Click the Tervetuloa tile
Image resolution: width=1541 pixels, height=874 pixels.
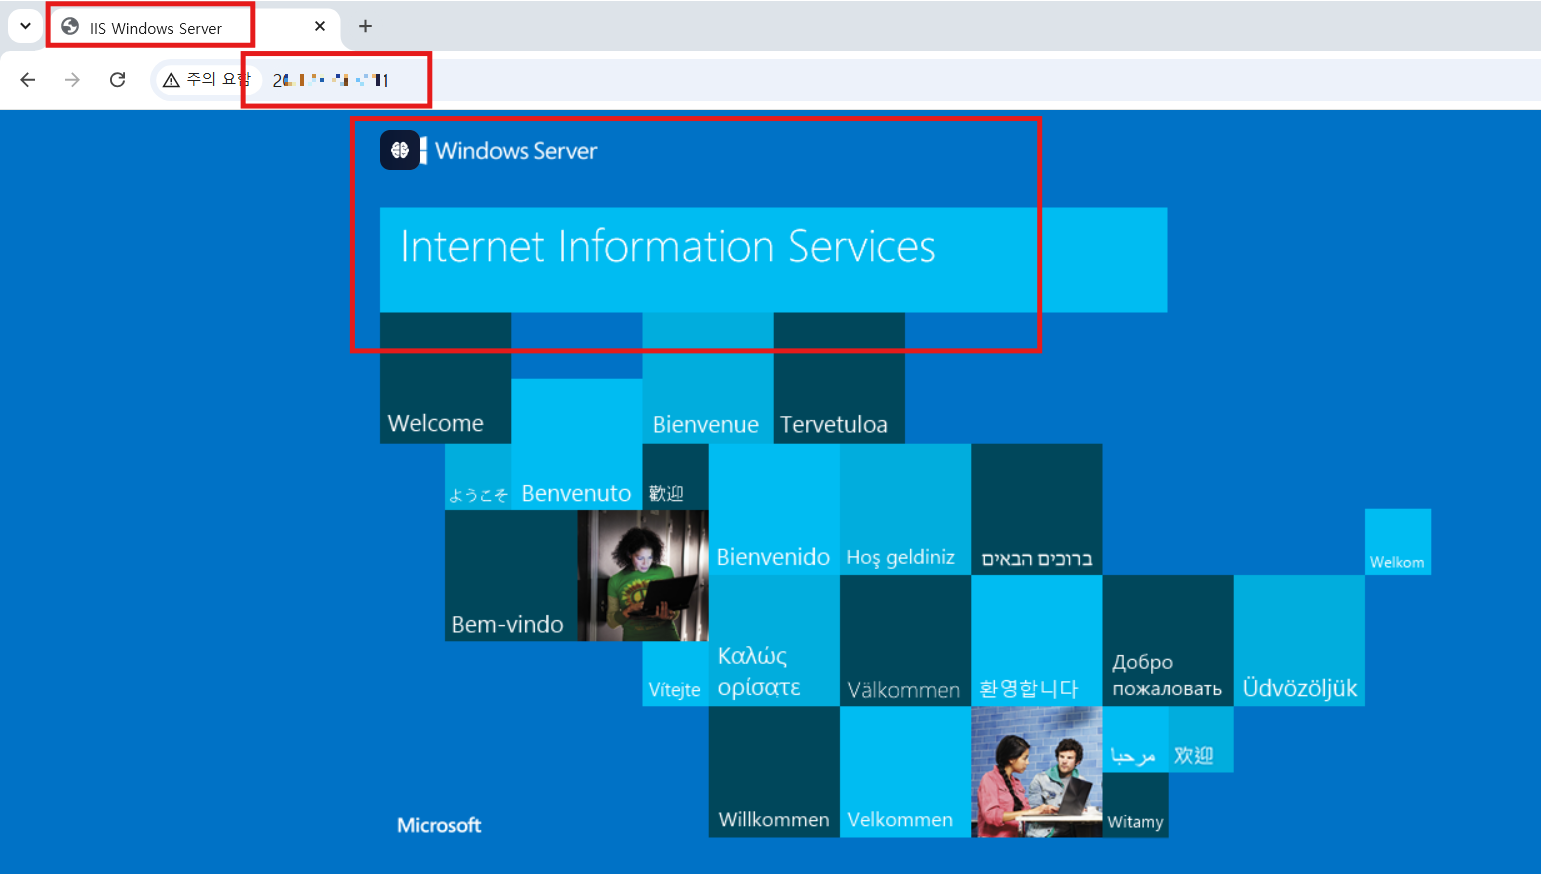tap(839, 378)
